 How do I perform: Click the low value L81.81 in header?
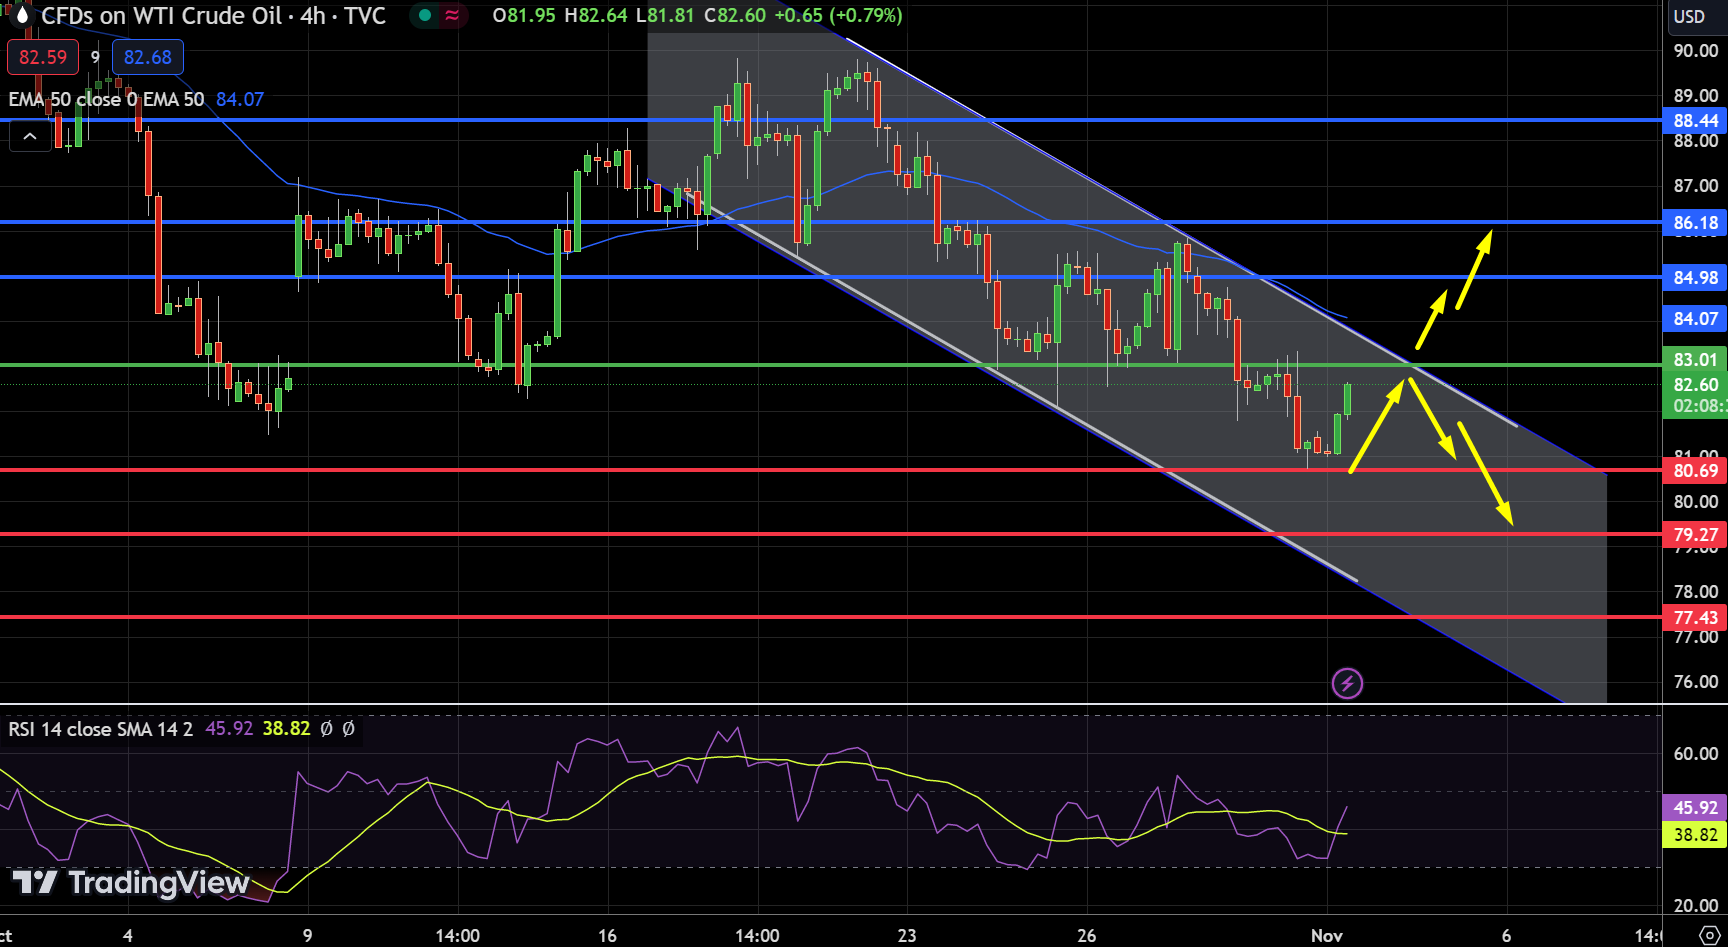[666, 16]
